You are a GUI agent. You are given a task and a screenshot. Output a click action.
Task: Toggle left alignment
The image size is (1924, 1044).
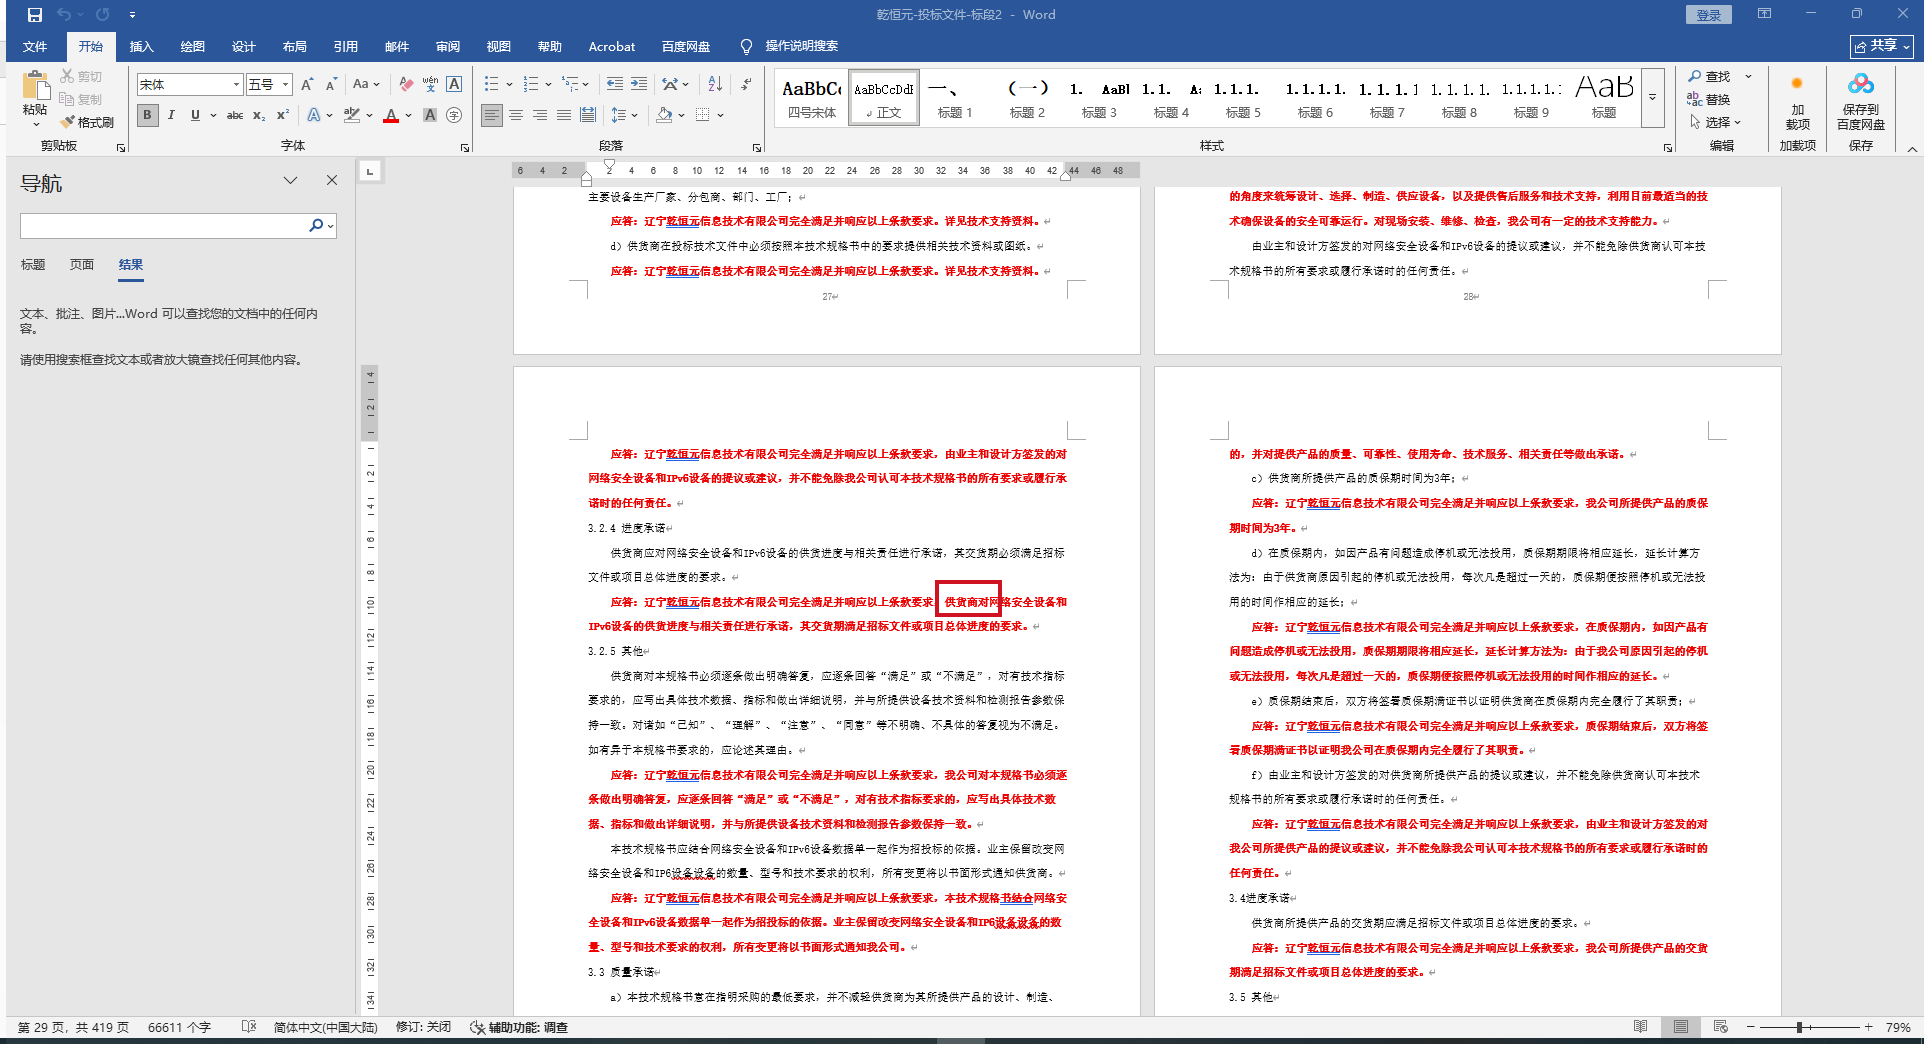(492, 115)
